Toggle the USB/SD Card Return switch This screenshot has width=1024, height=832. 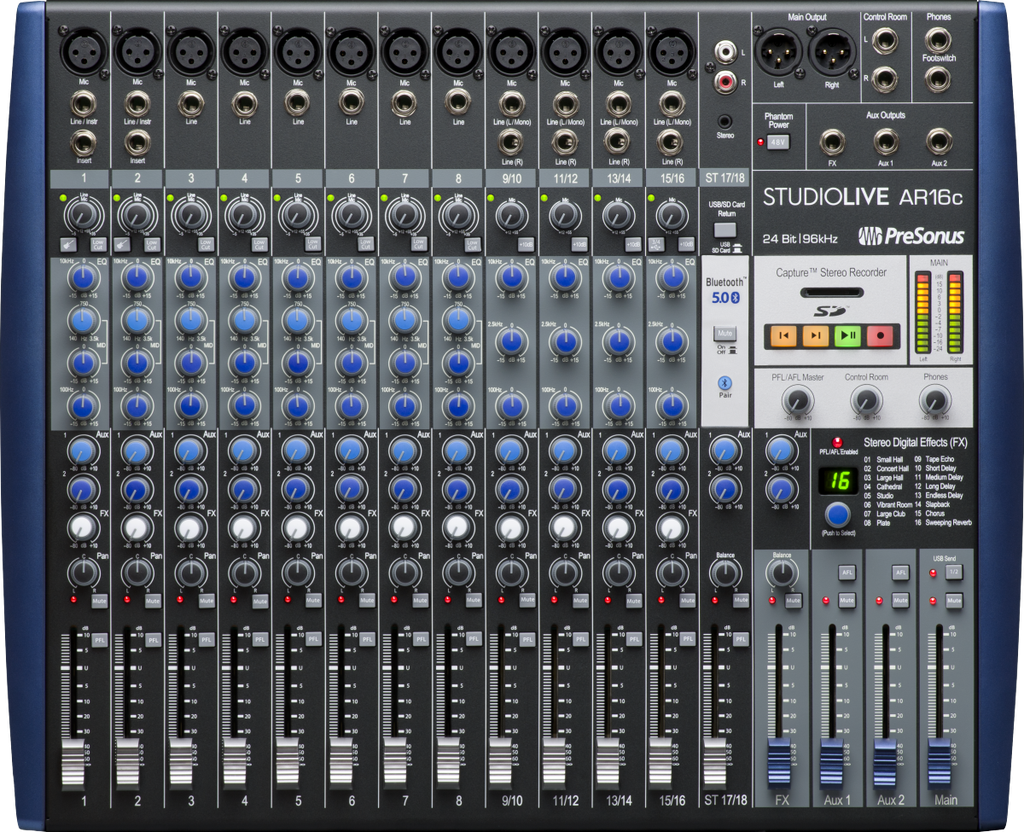726,228
